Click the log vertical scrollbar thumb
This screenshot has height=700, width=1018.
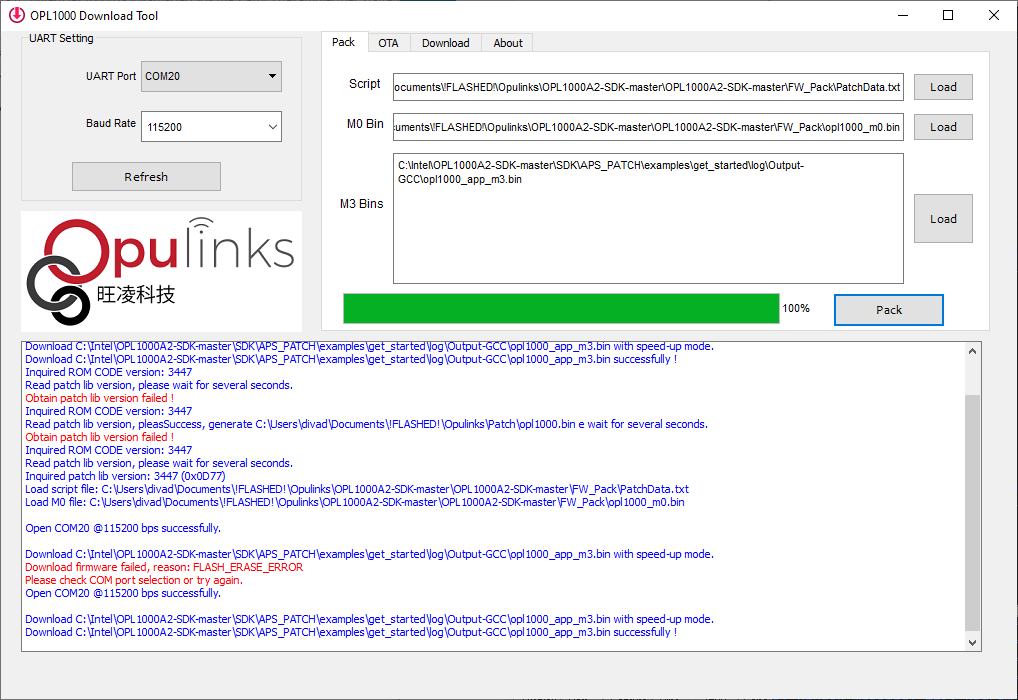(x=972, y=512)
